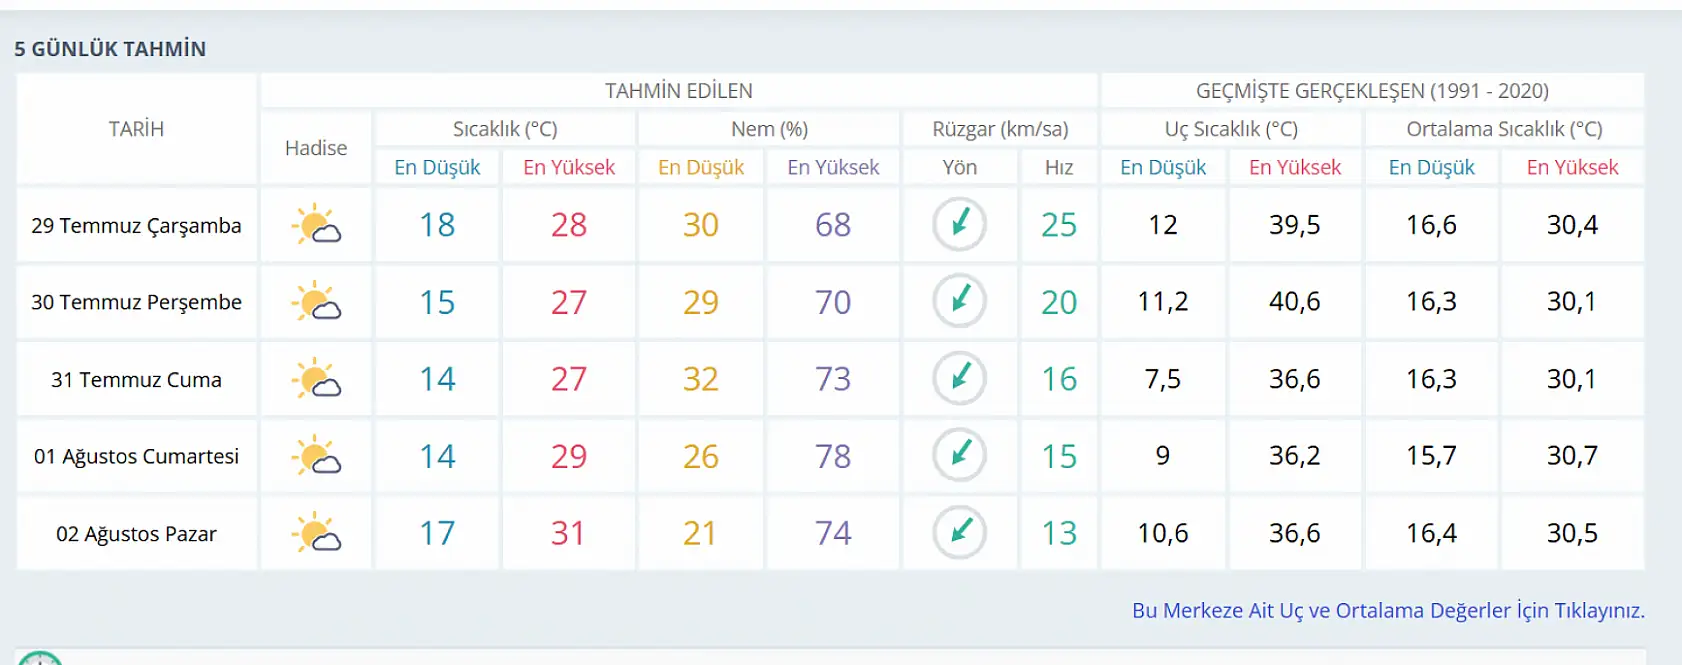Click the 'Uç Sıcaklık (°C)' header
Viewport: 1682px width, 665px height.
pyautogui.click(x=1231, y=129)
